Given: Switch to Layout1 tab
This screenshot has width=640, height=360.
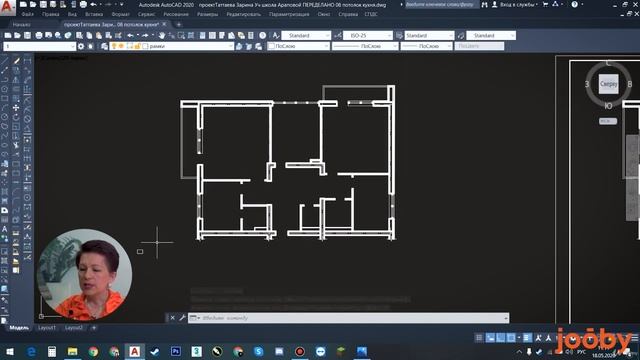Looking at the screenshot, I should click(x=47, y=328).
